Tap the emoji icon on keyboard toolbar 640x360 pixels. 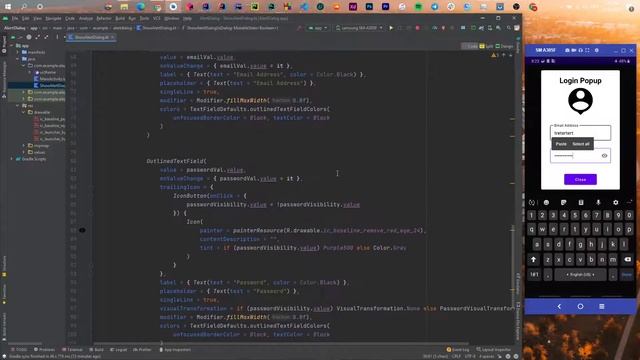tap(546, 202)
